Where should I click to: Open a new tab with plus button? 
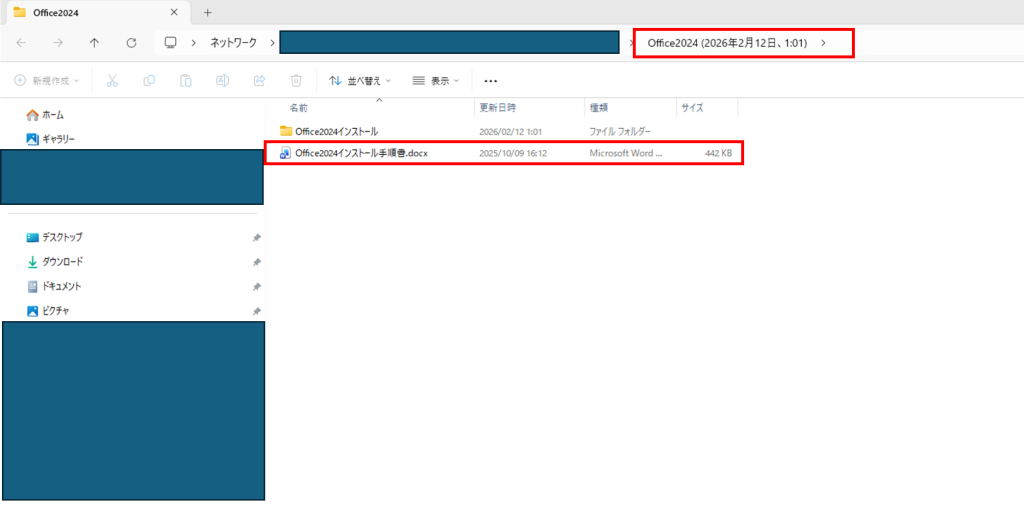pos(208,13)
